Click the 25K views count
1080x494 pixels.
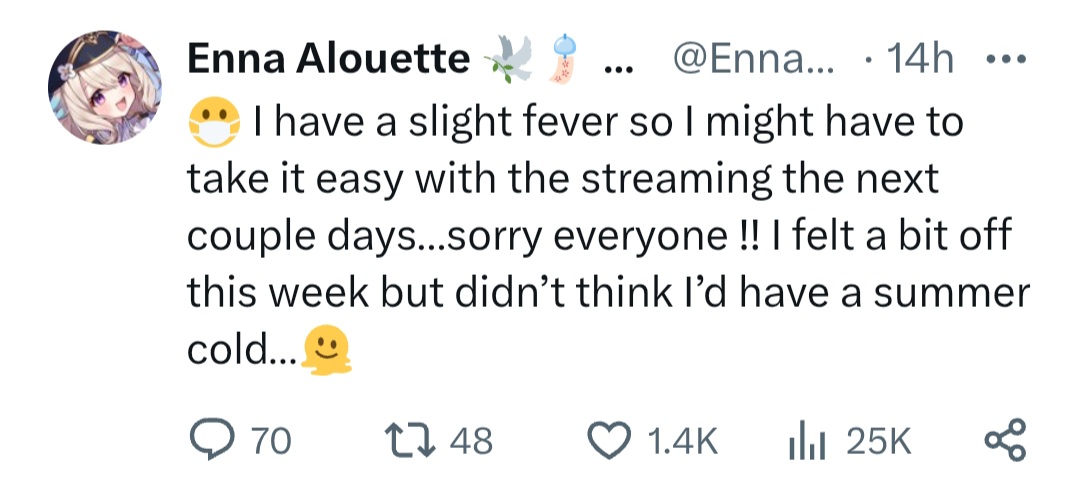tap(878, 441)
